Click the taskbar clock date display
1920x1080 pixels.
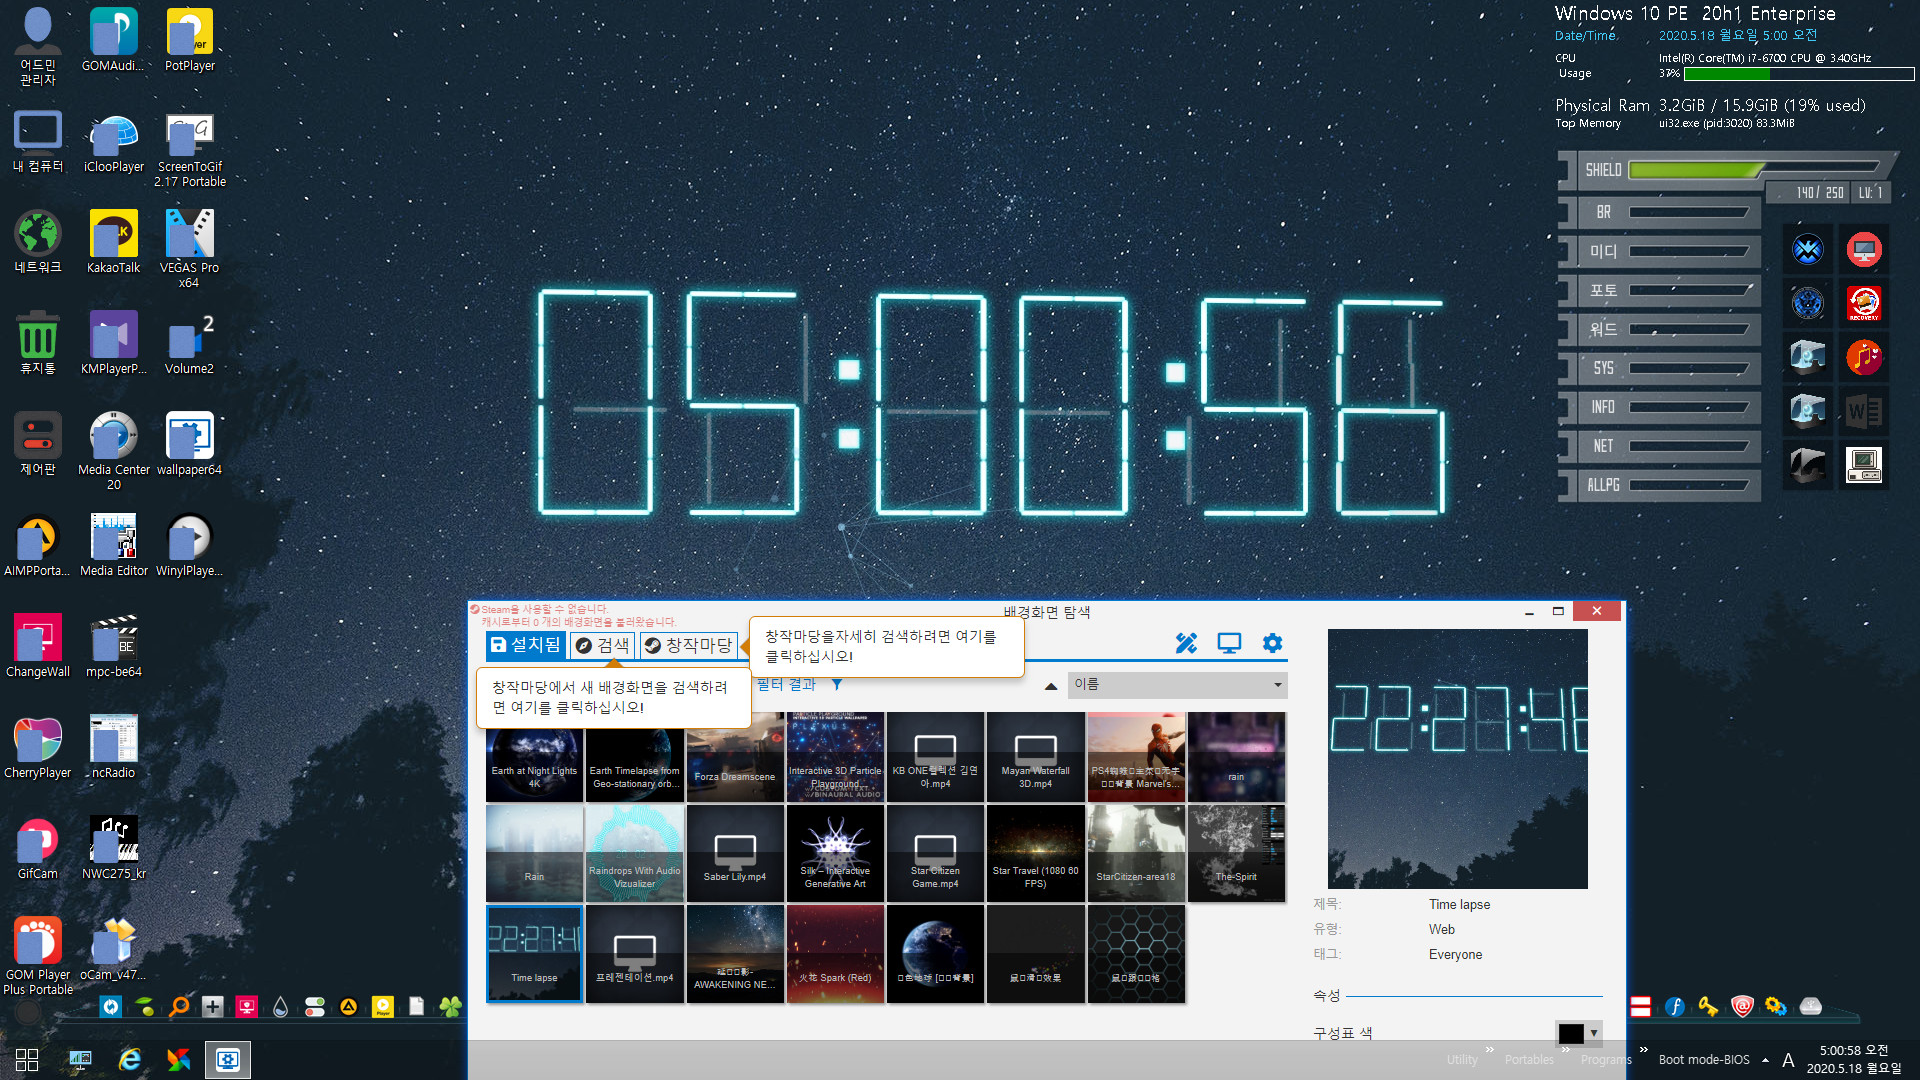click(x=1854, y=1059)
